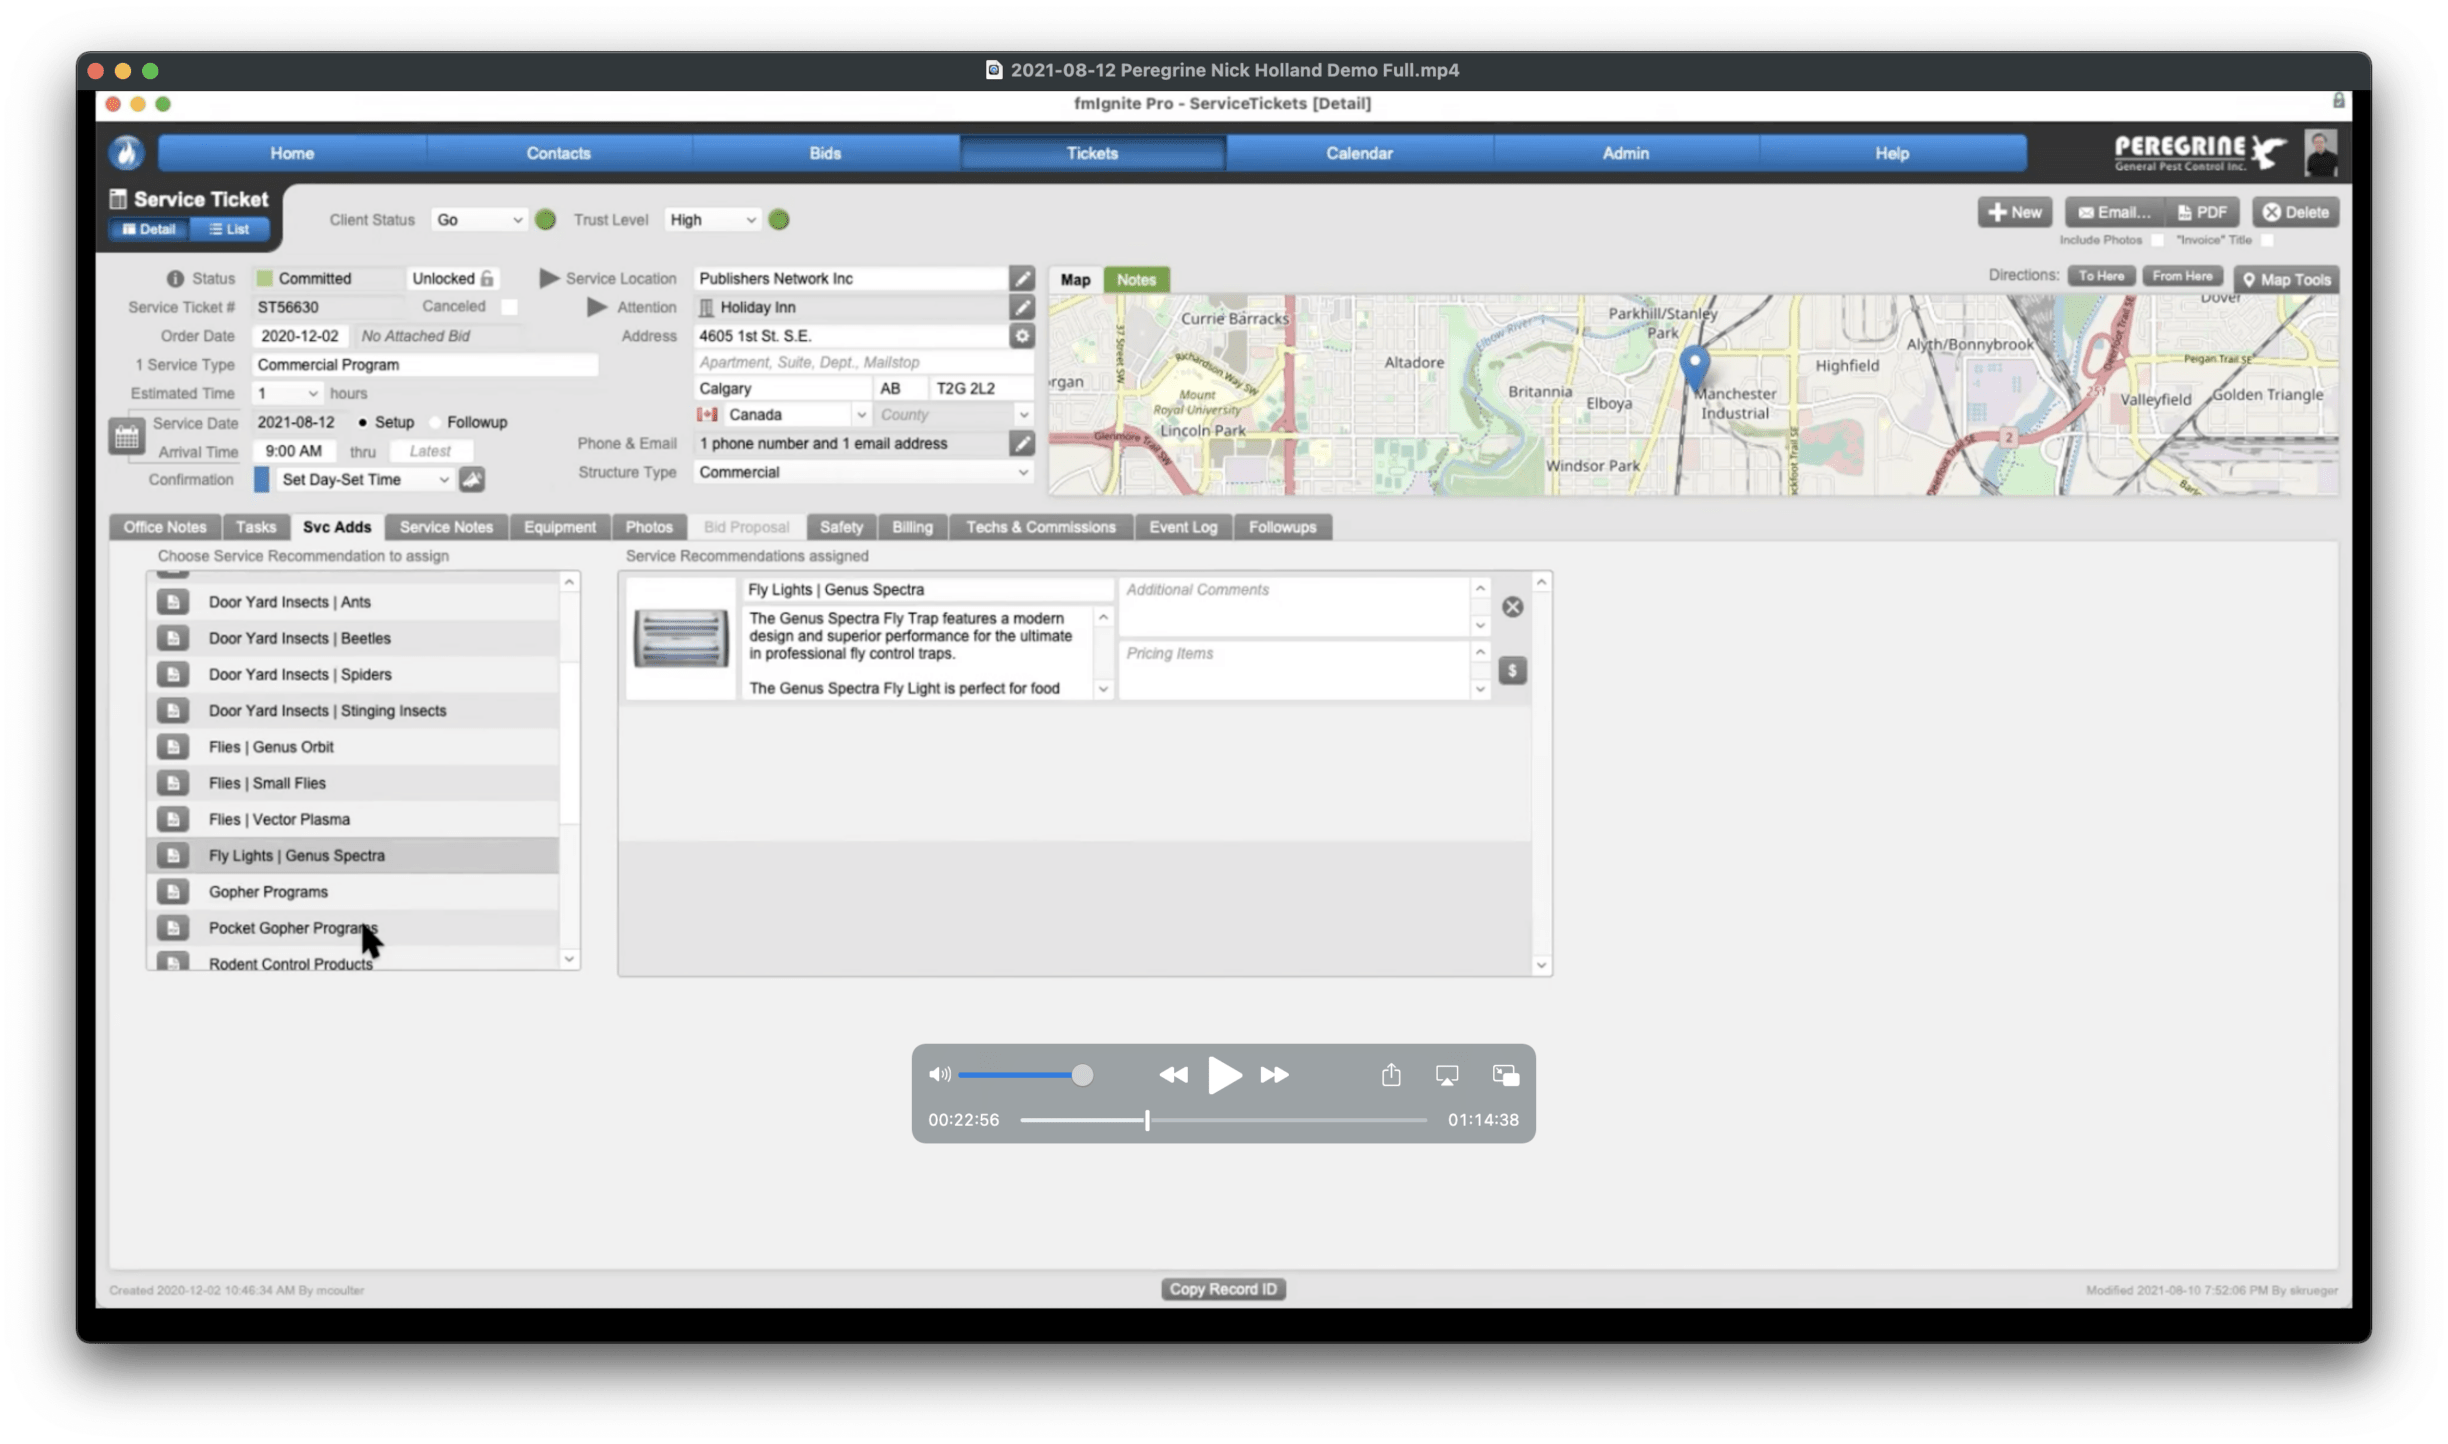Click the user profile photo
This screenshot has height=1444, width=2448.
click(2320, 152)
